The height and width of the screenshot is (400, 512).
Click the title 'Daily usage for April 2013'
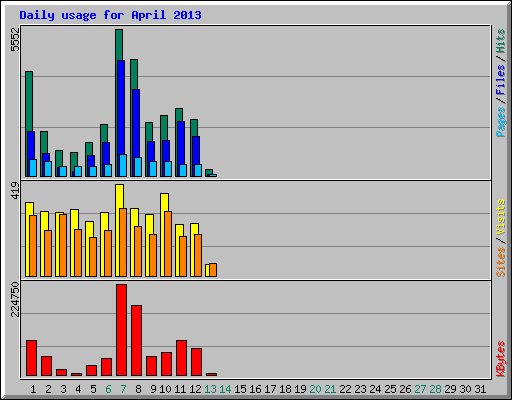pos(110,15)
